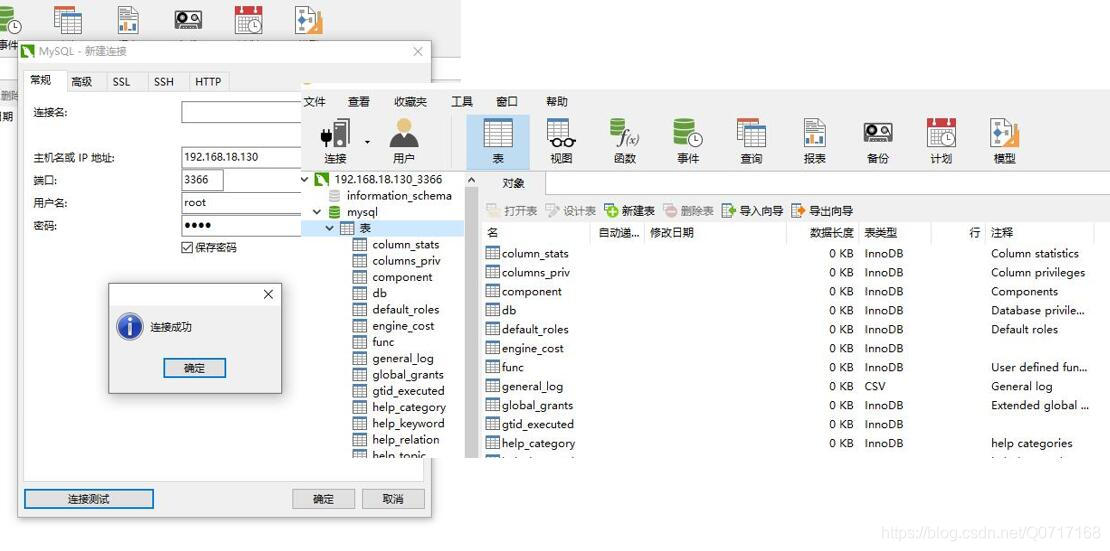Switch to the SSL tab

click(x=122, y=81)
